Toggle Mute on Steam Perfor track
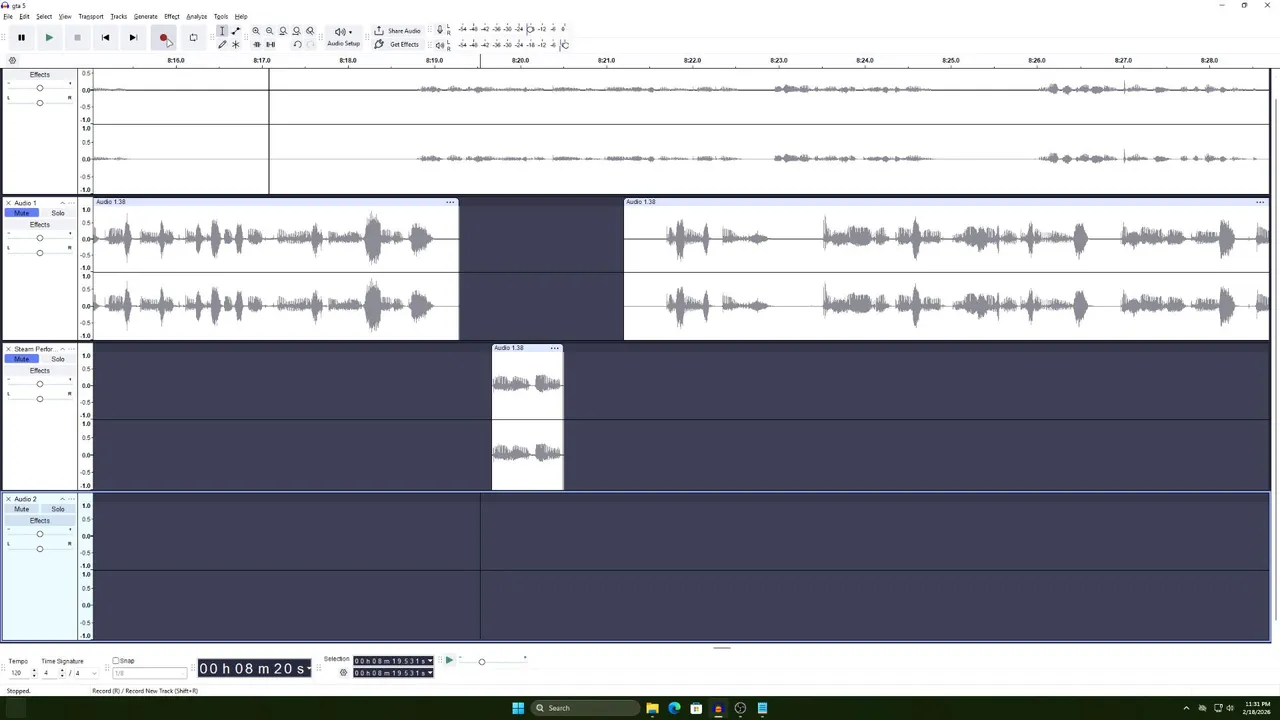The height and width of the screenshot is (720, 1280). click(21, 359)
